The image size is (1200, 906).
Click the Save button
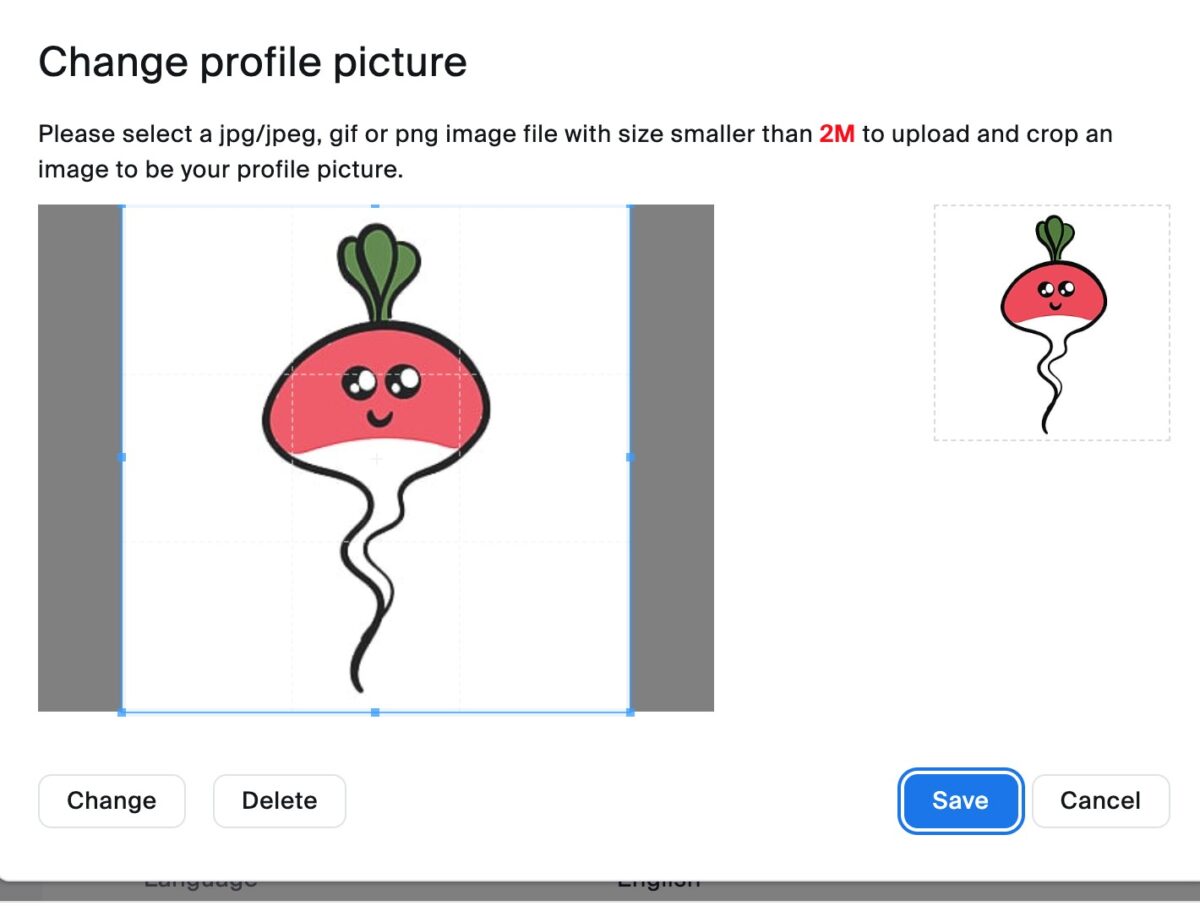pos(960,801)
